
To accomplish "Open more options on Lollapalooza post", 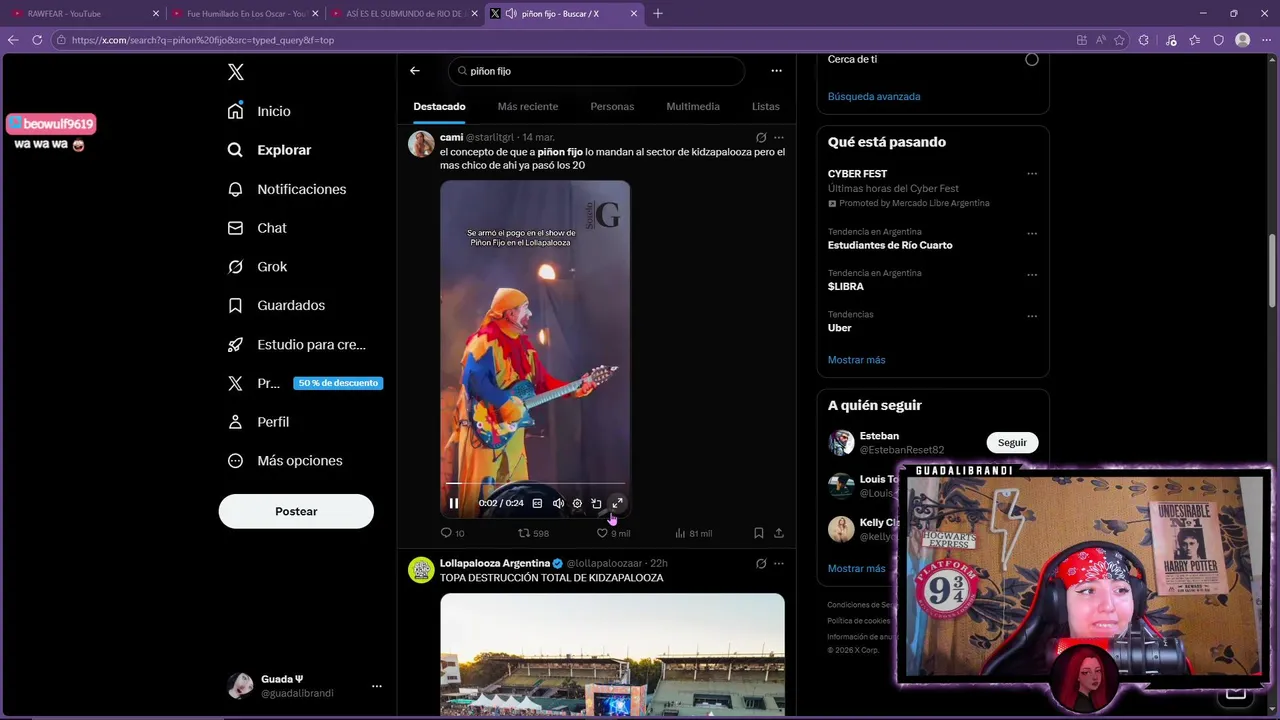I will (779, 564).
